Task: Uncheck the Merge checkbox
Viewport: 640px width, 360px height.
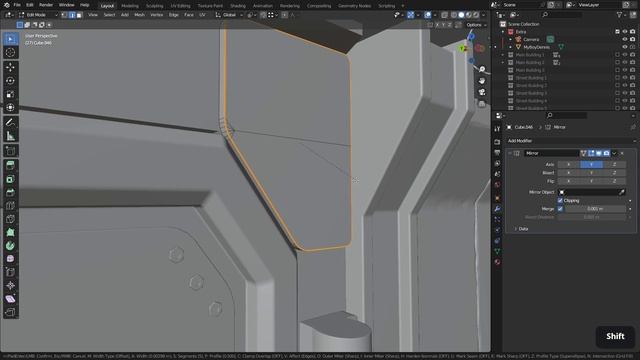Action: pyautogui.click(x=560, y=209)
